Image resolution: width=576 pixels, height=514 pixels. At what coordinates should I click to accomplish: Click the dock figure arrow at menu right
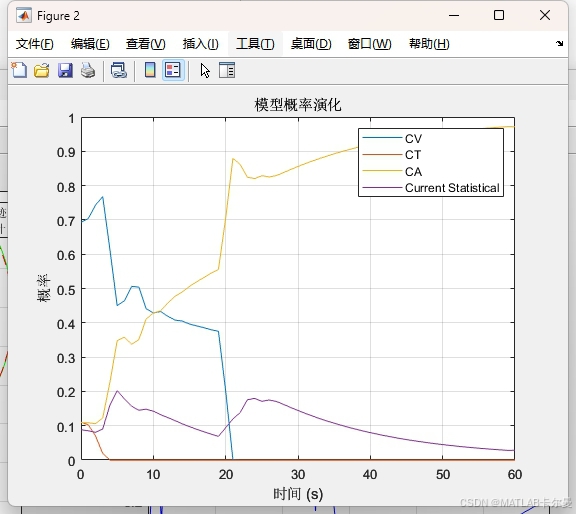pos(559,43)
